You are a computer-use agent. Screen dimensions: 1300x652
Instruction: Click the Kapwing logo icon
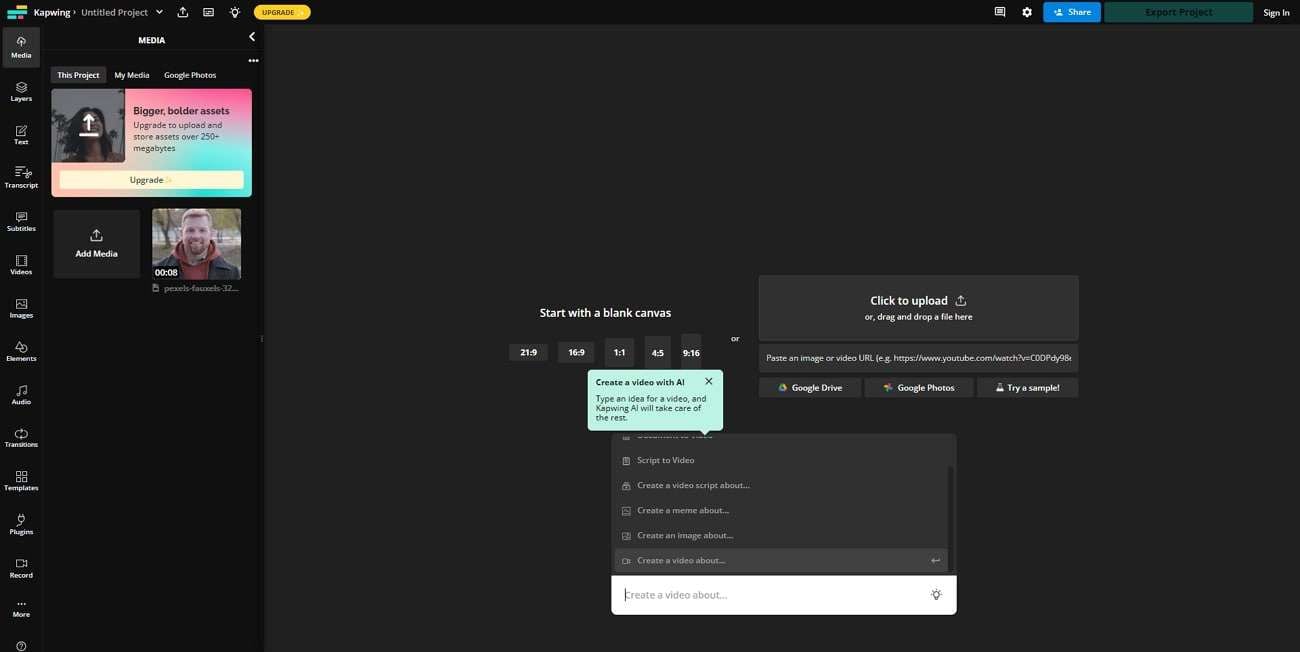click(x=16, y=12)
